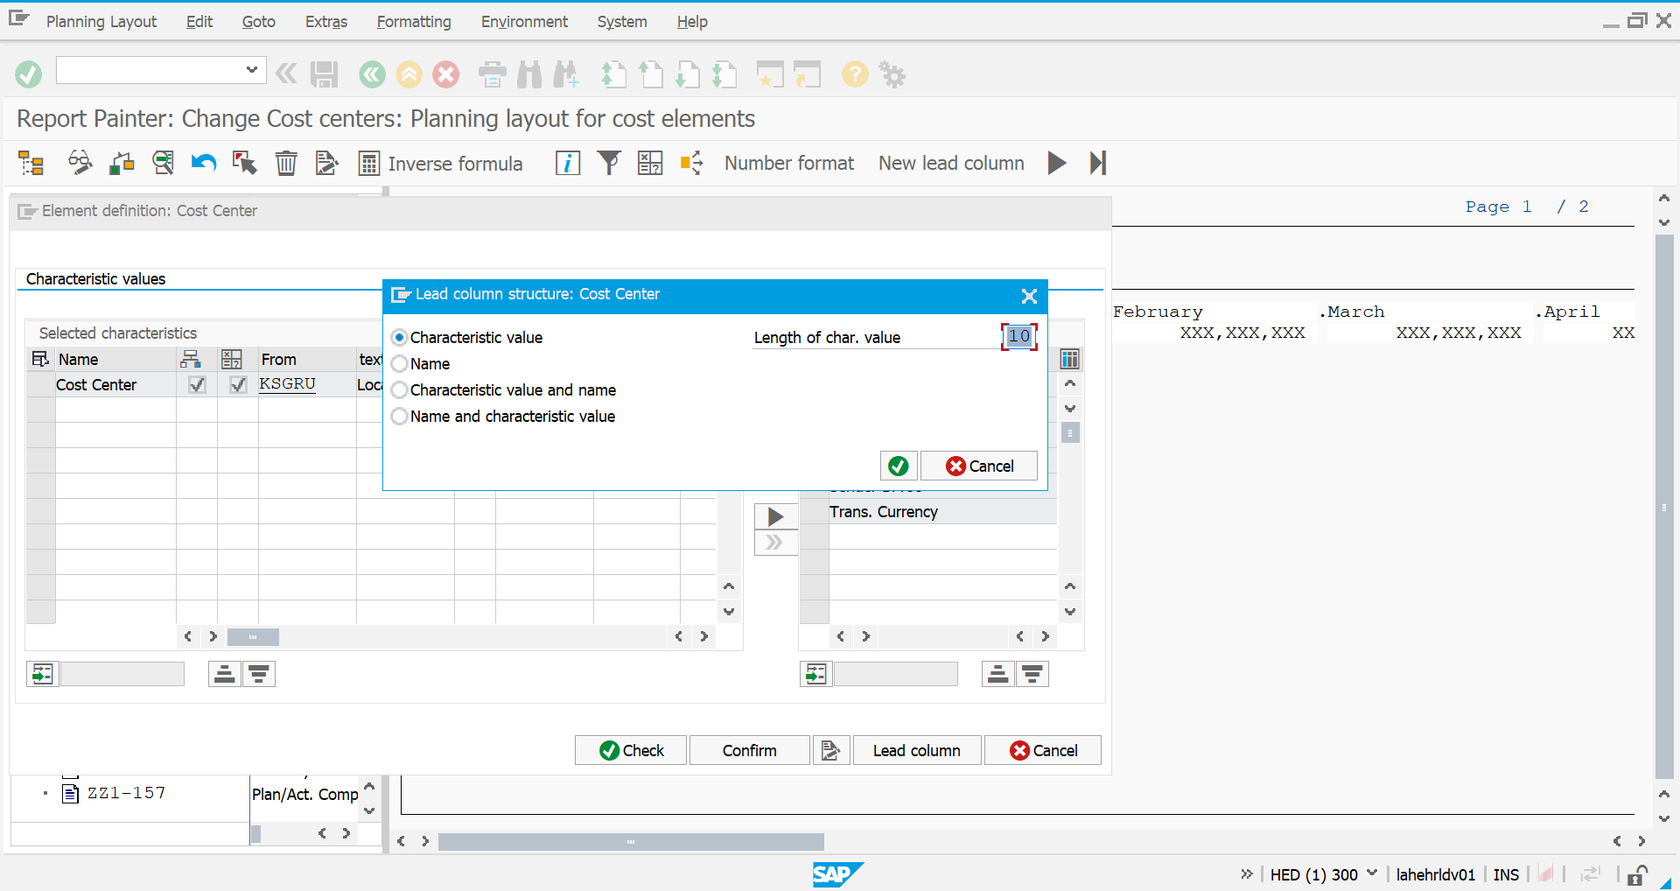The image size is (1680, 891).
Task: Click the move-selected right arrow button
Action: pyautogui.click(x=775, y=517)
